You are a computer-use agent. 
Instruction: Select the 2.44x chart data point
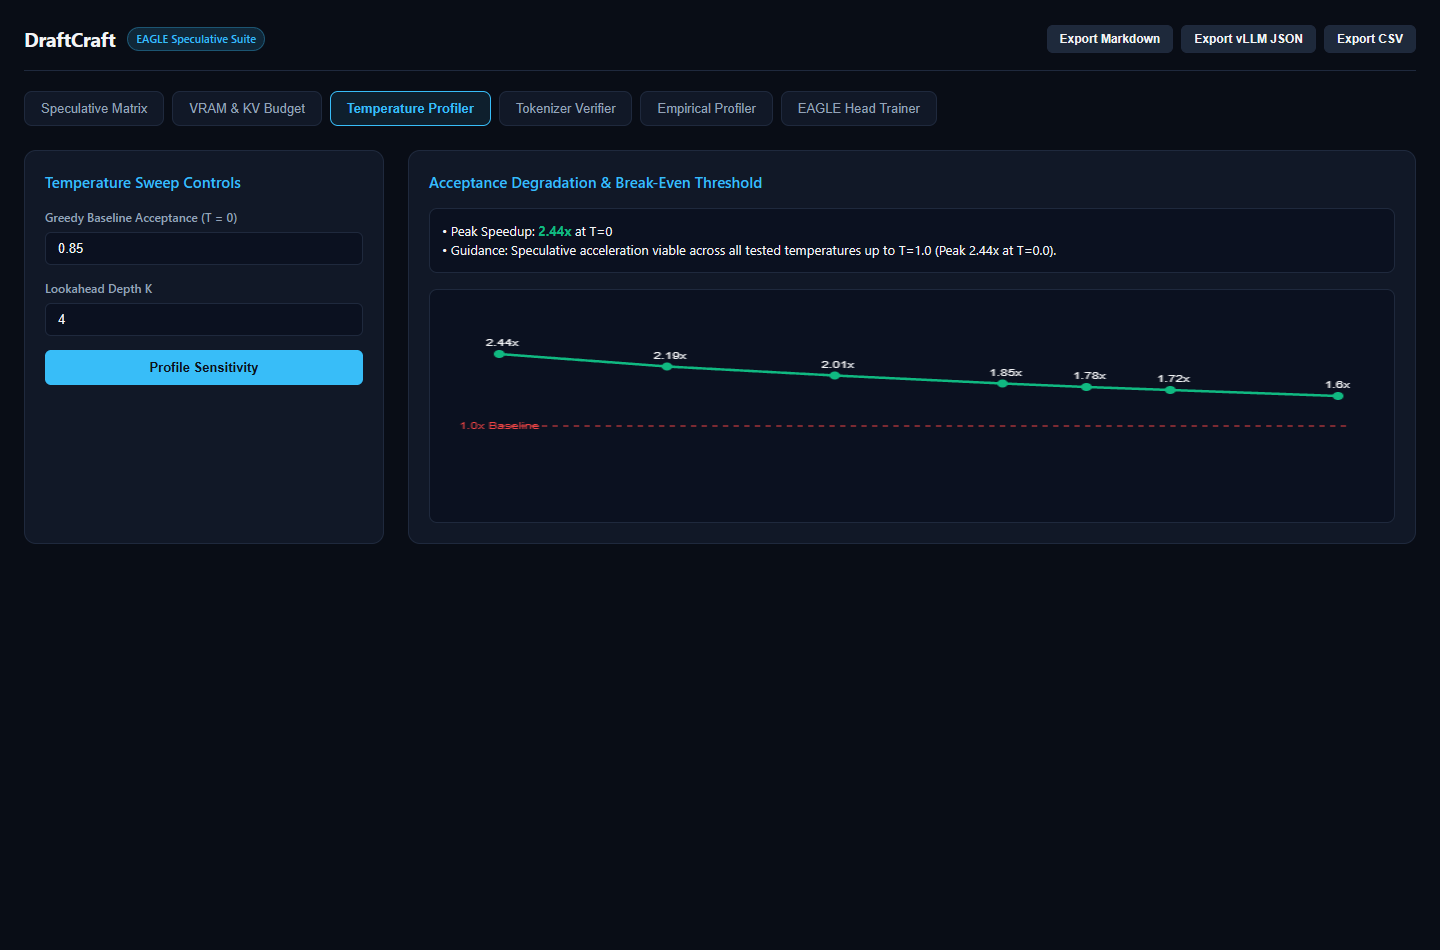500,354
